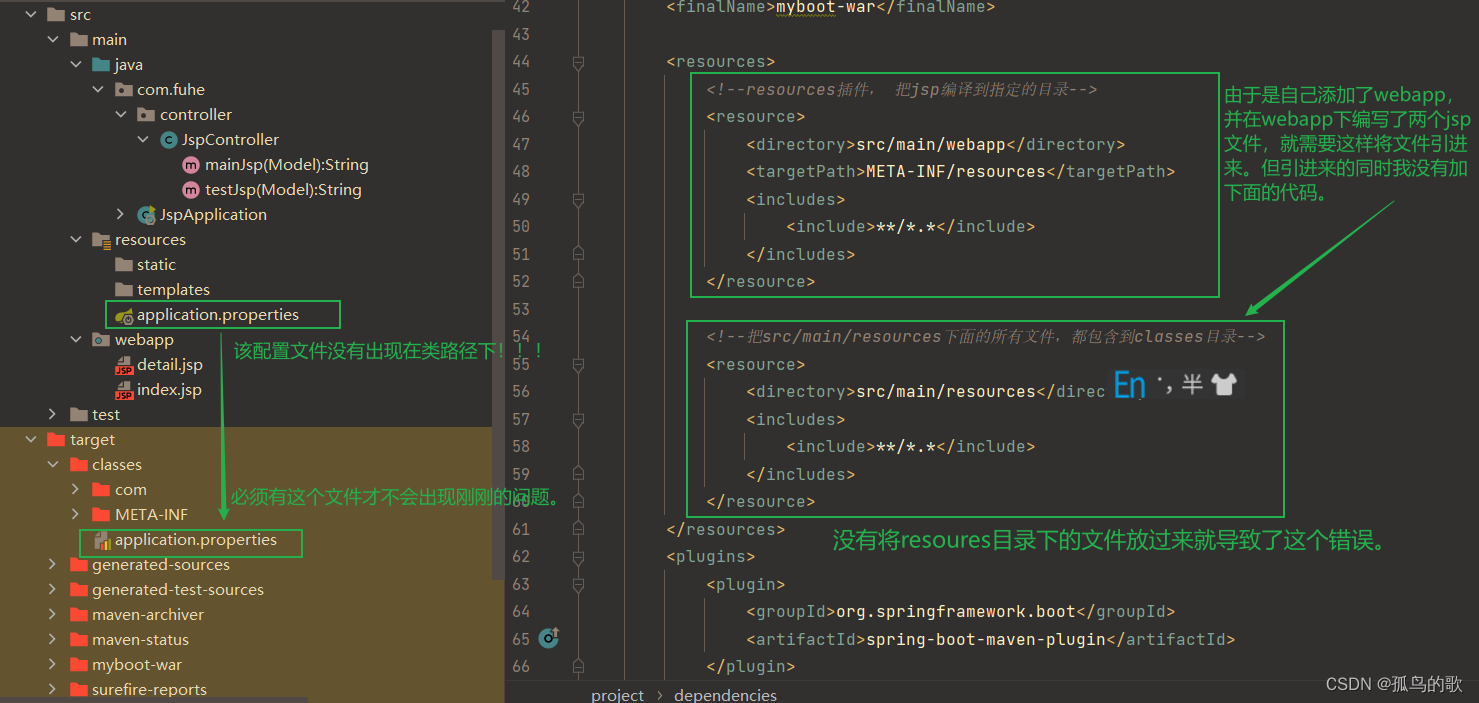
Task: Click the JspController class icon
Action: [168, 140]
